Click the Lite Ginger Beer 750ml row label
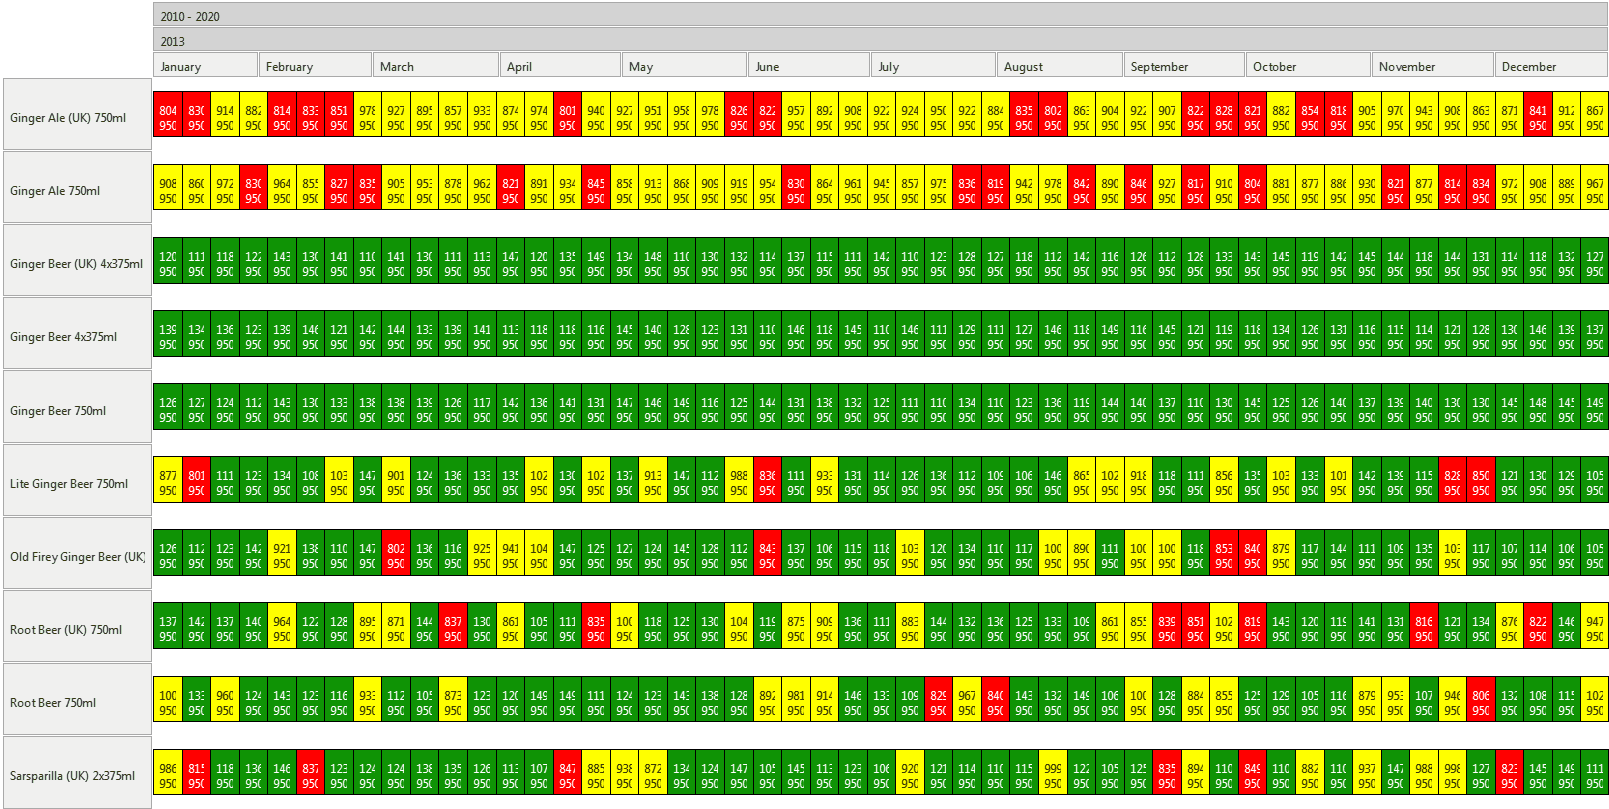Image resolution: width=1609 pixels, height=809 pixels. click(x=77, y=483)
